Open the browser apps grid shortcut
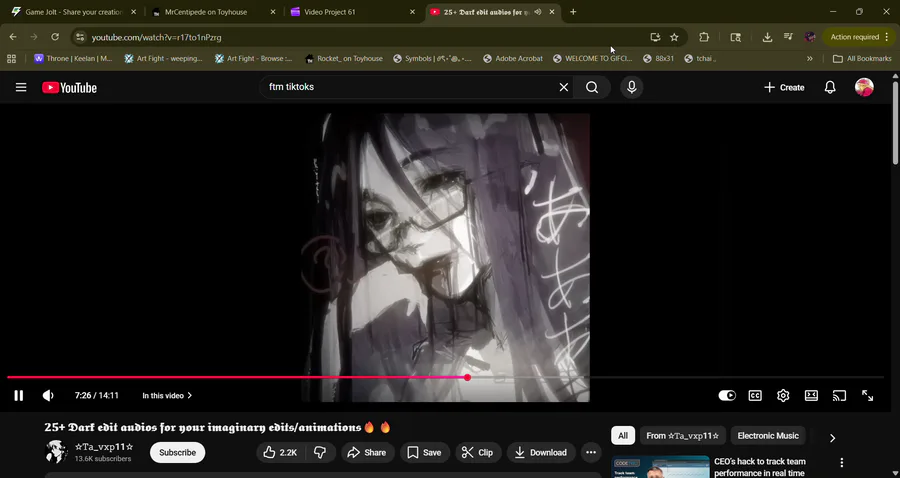 (x=11, y=59)
